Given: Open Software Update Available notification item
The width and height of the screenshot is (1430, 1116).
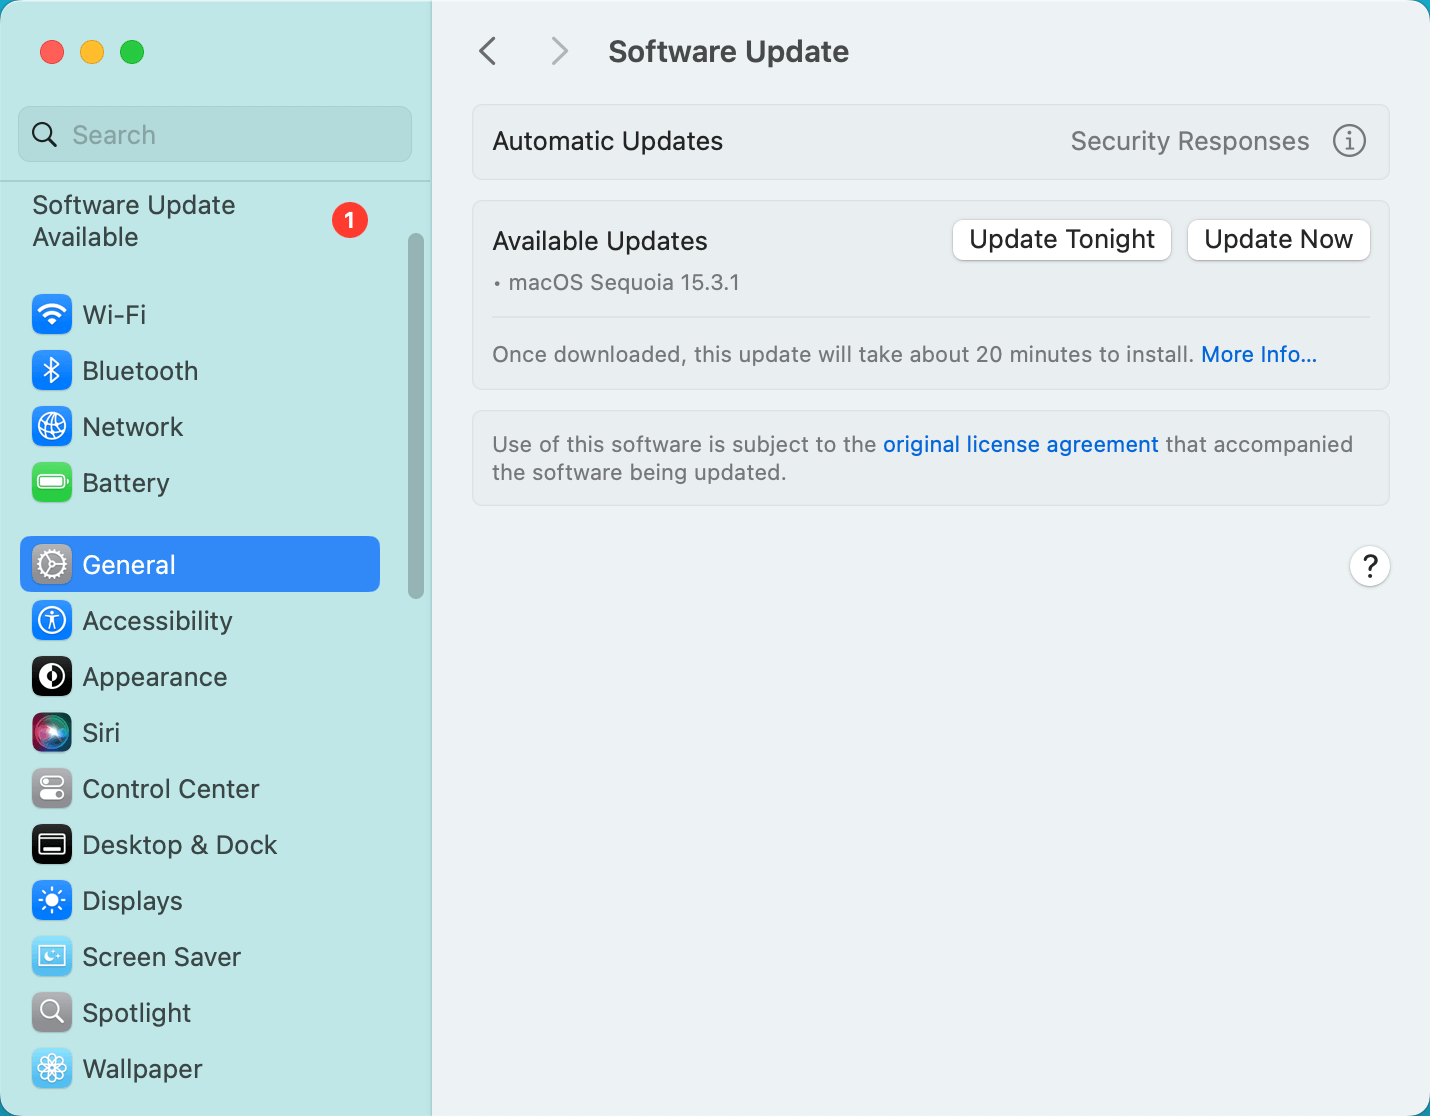Looking at the screenshot, I should click(133, 220).
